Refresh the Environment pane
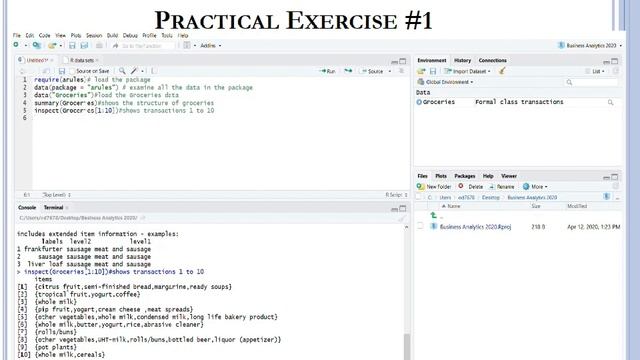The image size is (640, 360). (x=616, y=71)
